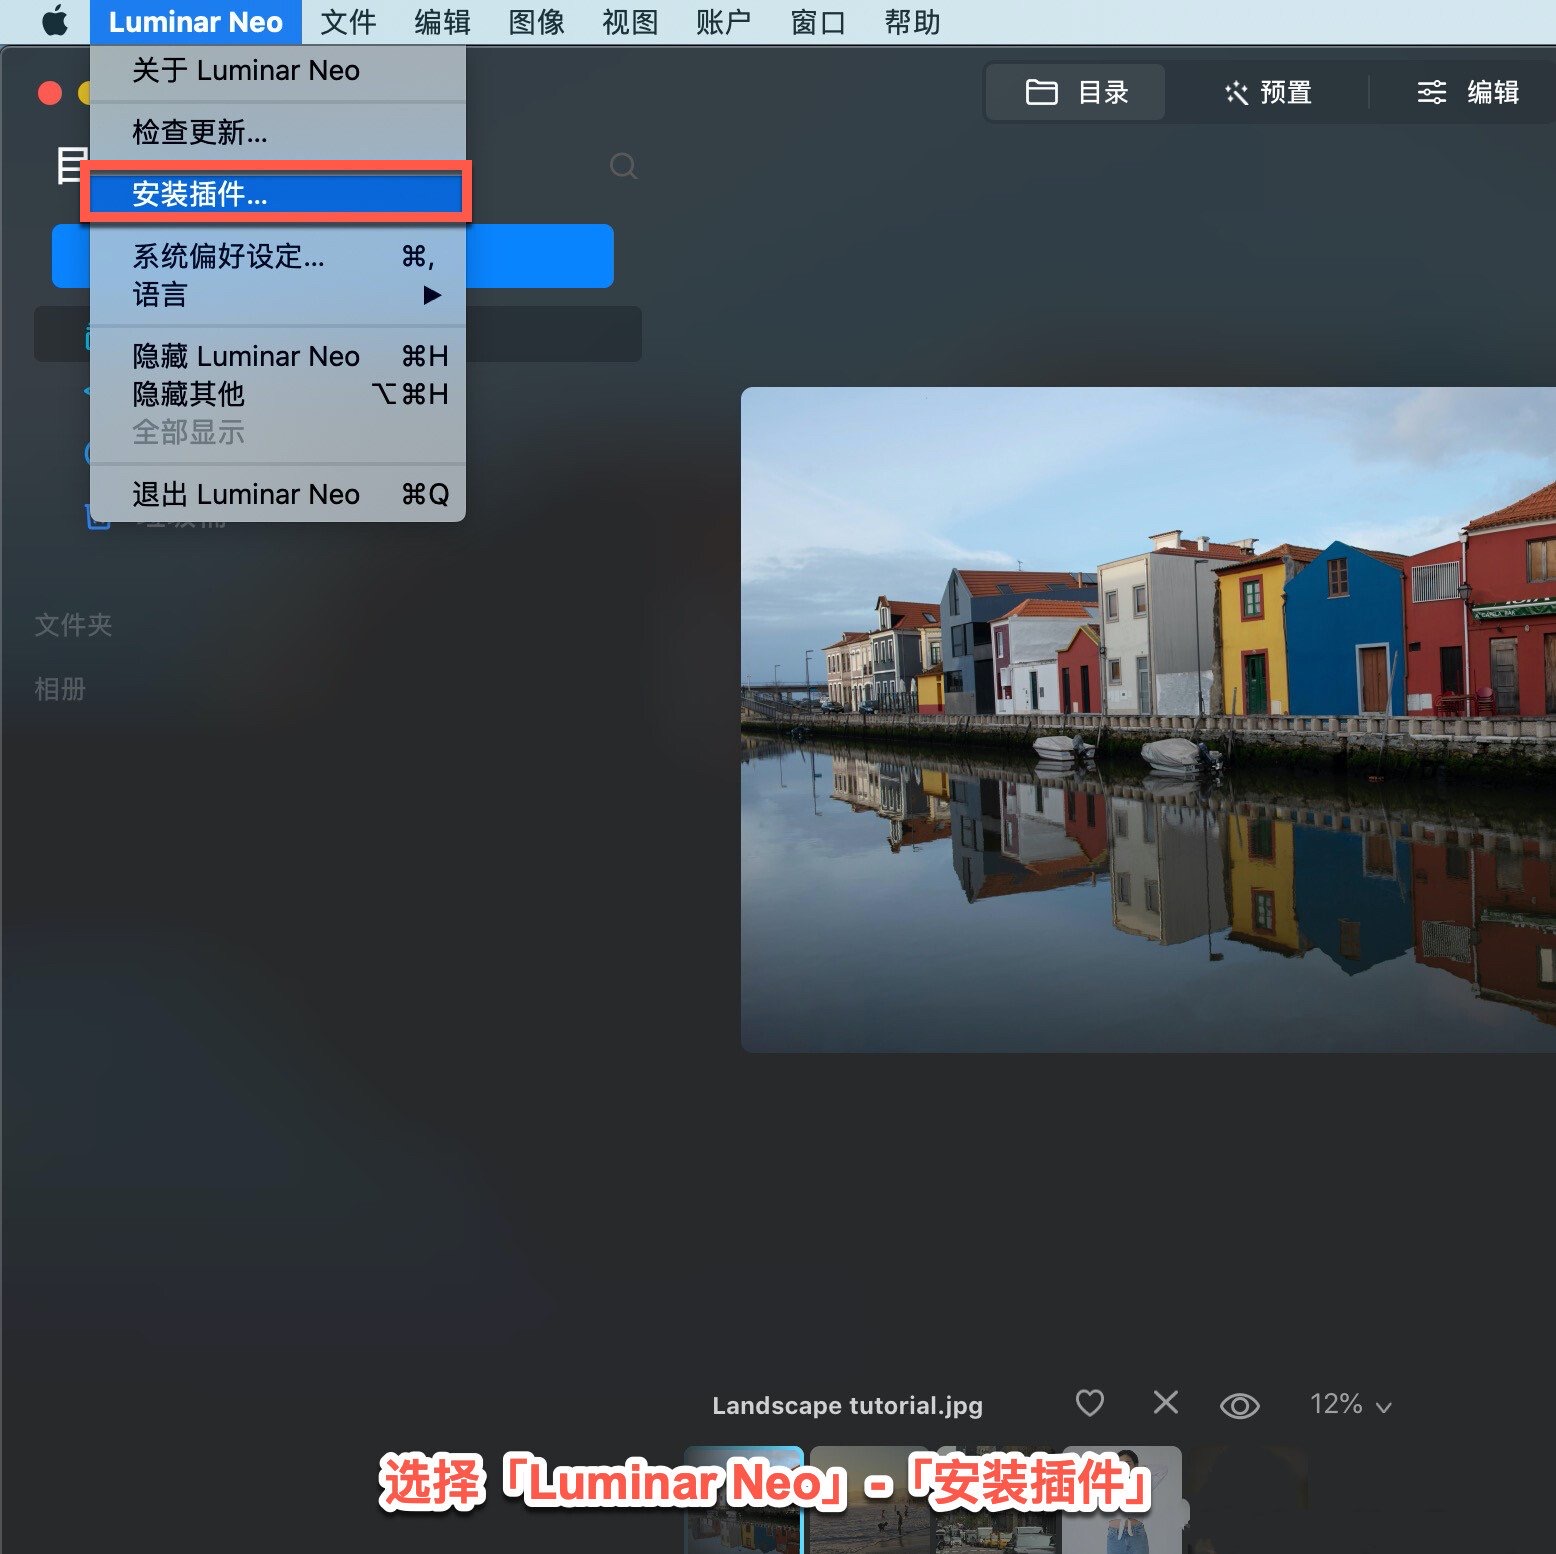The image size is (1556, 1554).
Task: Select 安装插件... menu item
Action: 276,193
